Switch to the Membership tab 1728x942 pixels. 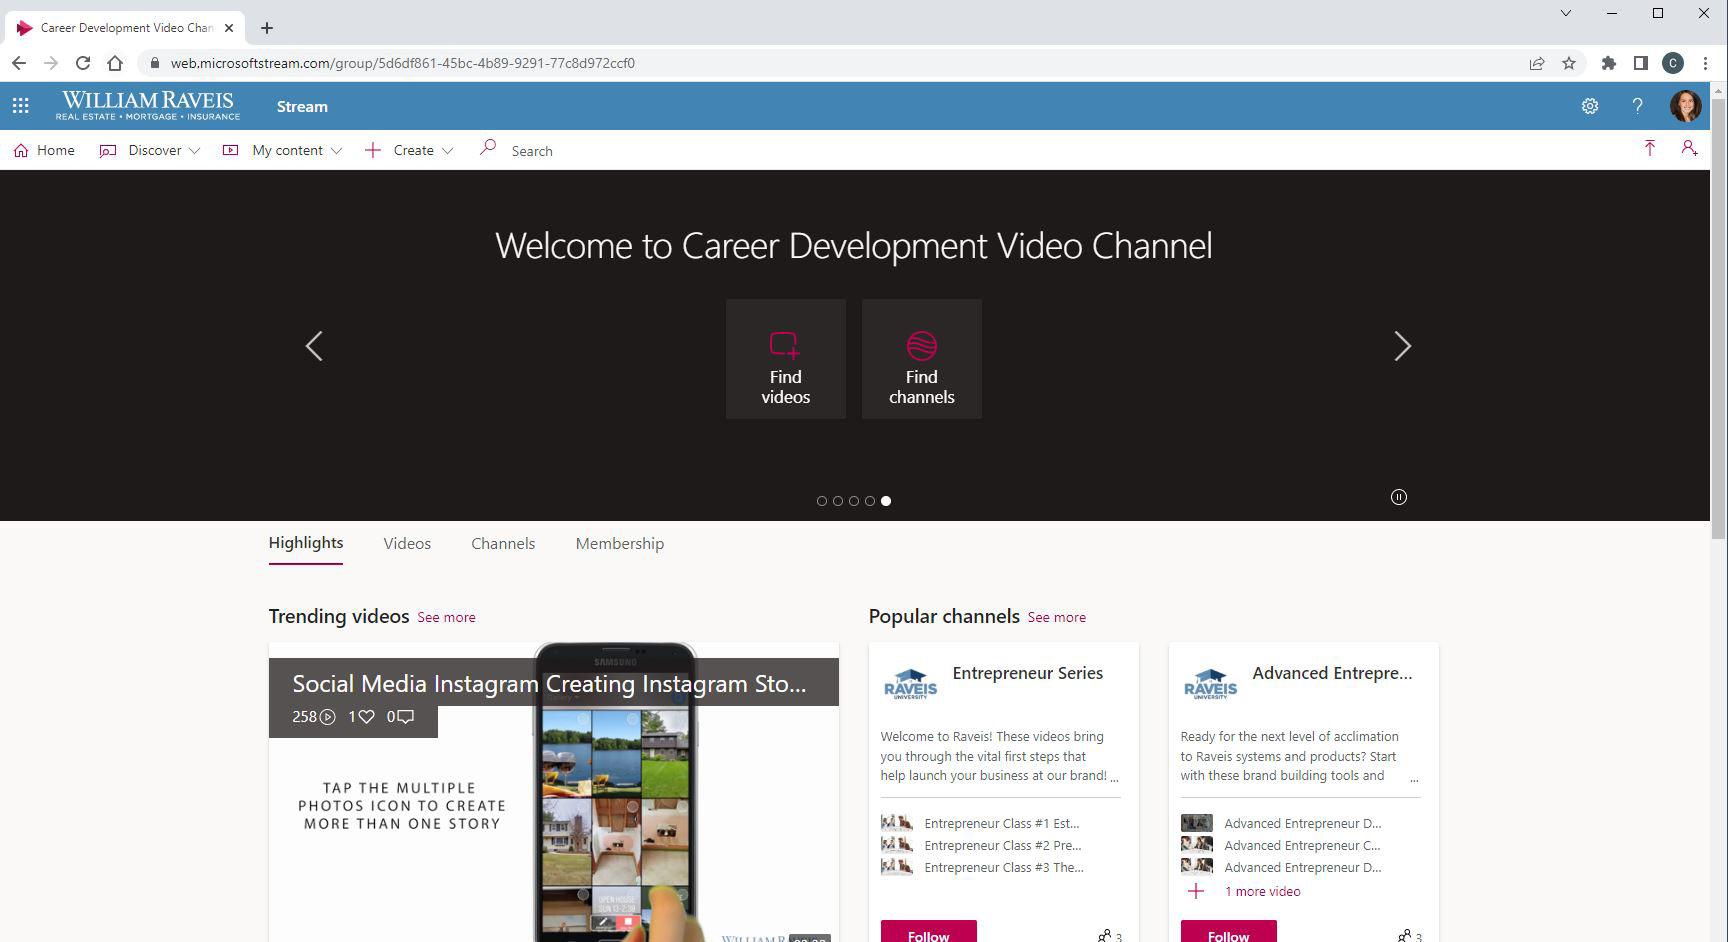(620, 544)
